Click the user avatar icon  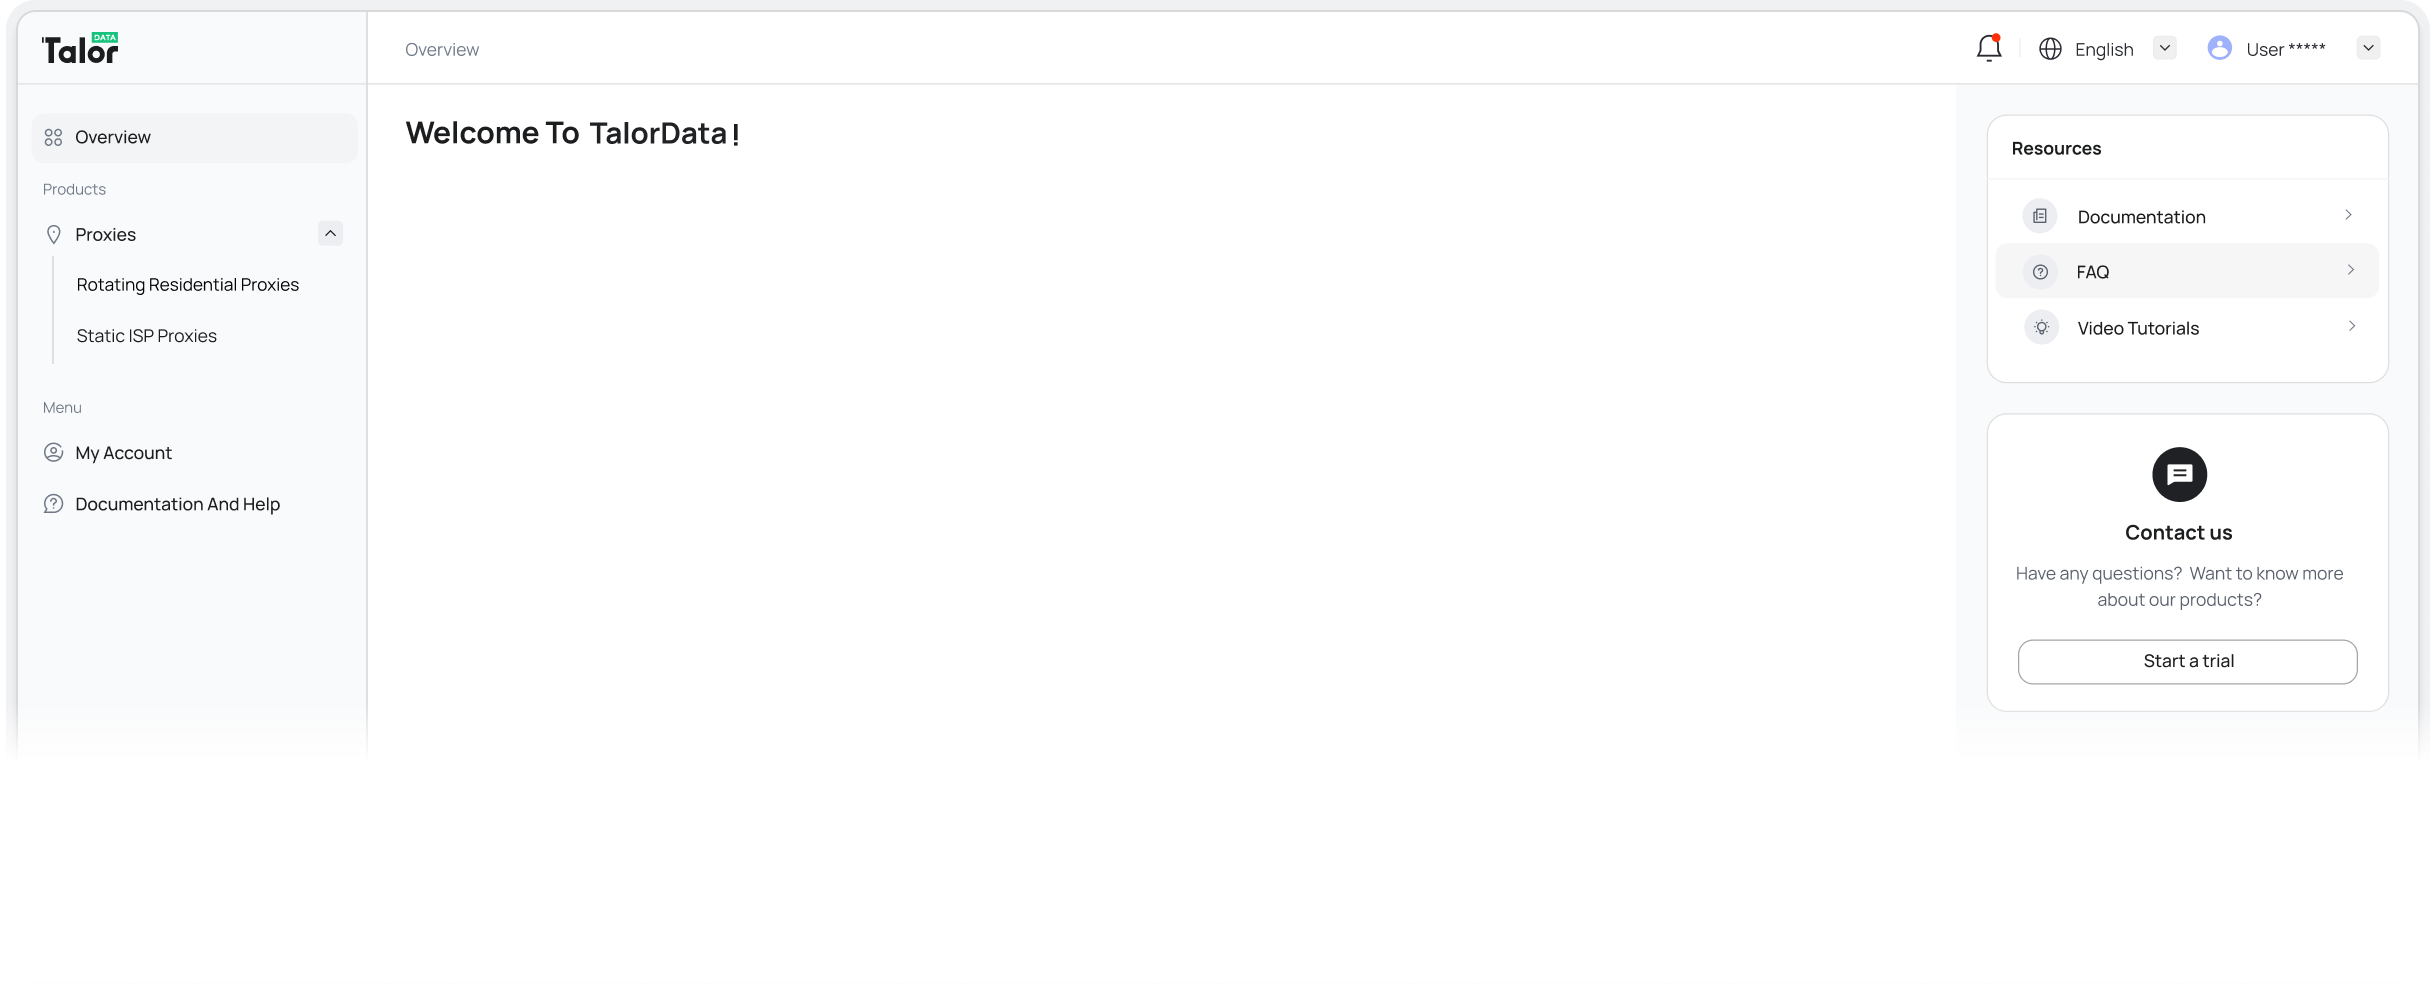click(2219, 48)
